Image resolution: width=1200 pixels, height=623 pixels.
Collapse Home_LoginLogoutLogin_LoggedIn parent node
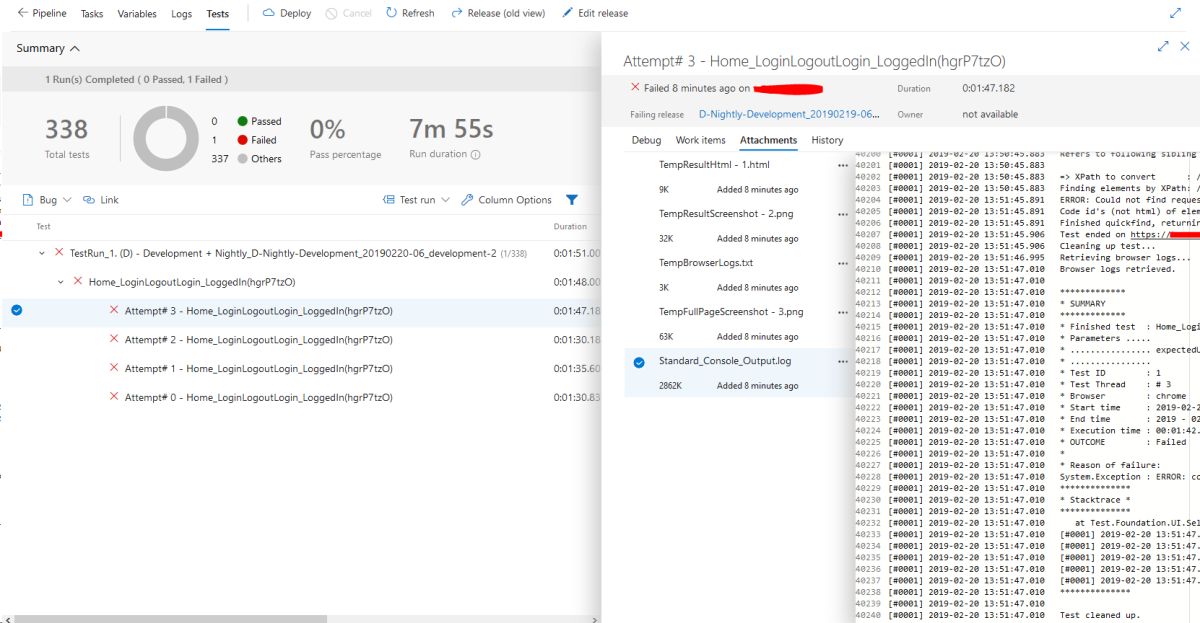pos(61,282)
